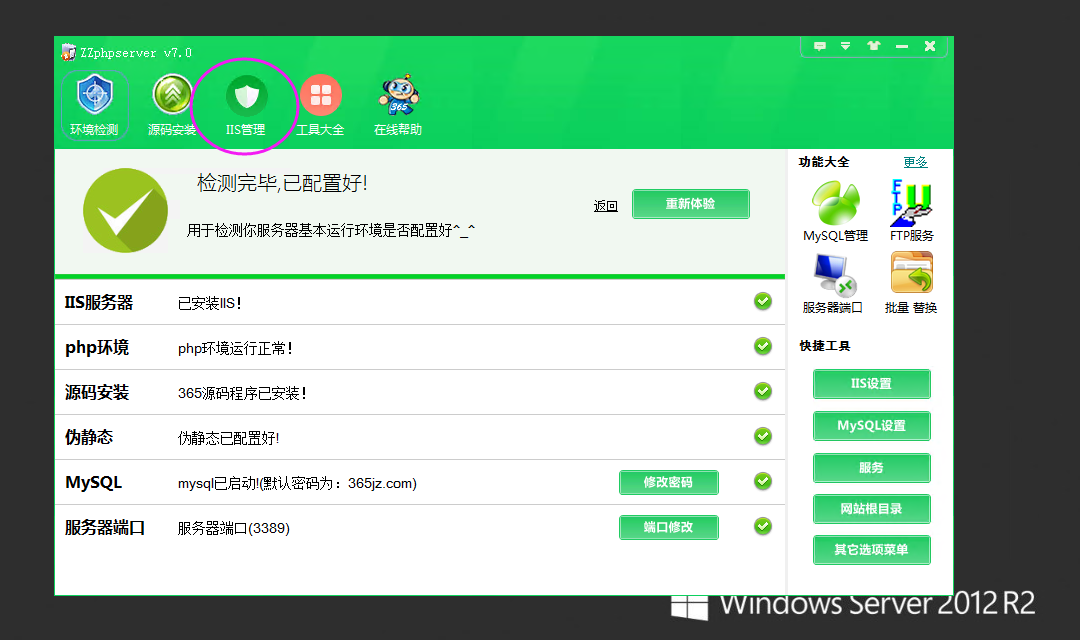Click the 伪静态 row green check icon
The width and height of the screenshot is (1080, 640).
tap(762, 436)
